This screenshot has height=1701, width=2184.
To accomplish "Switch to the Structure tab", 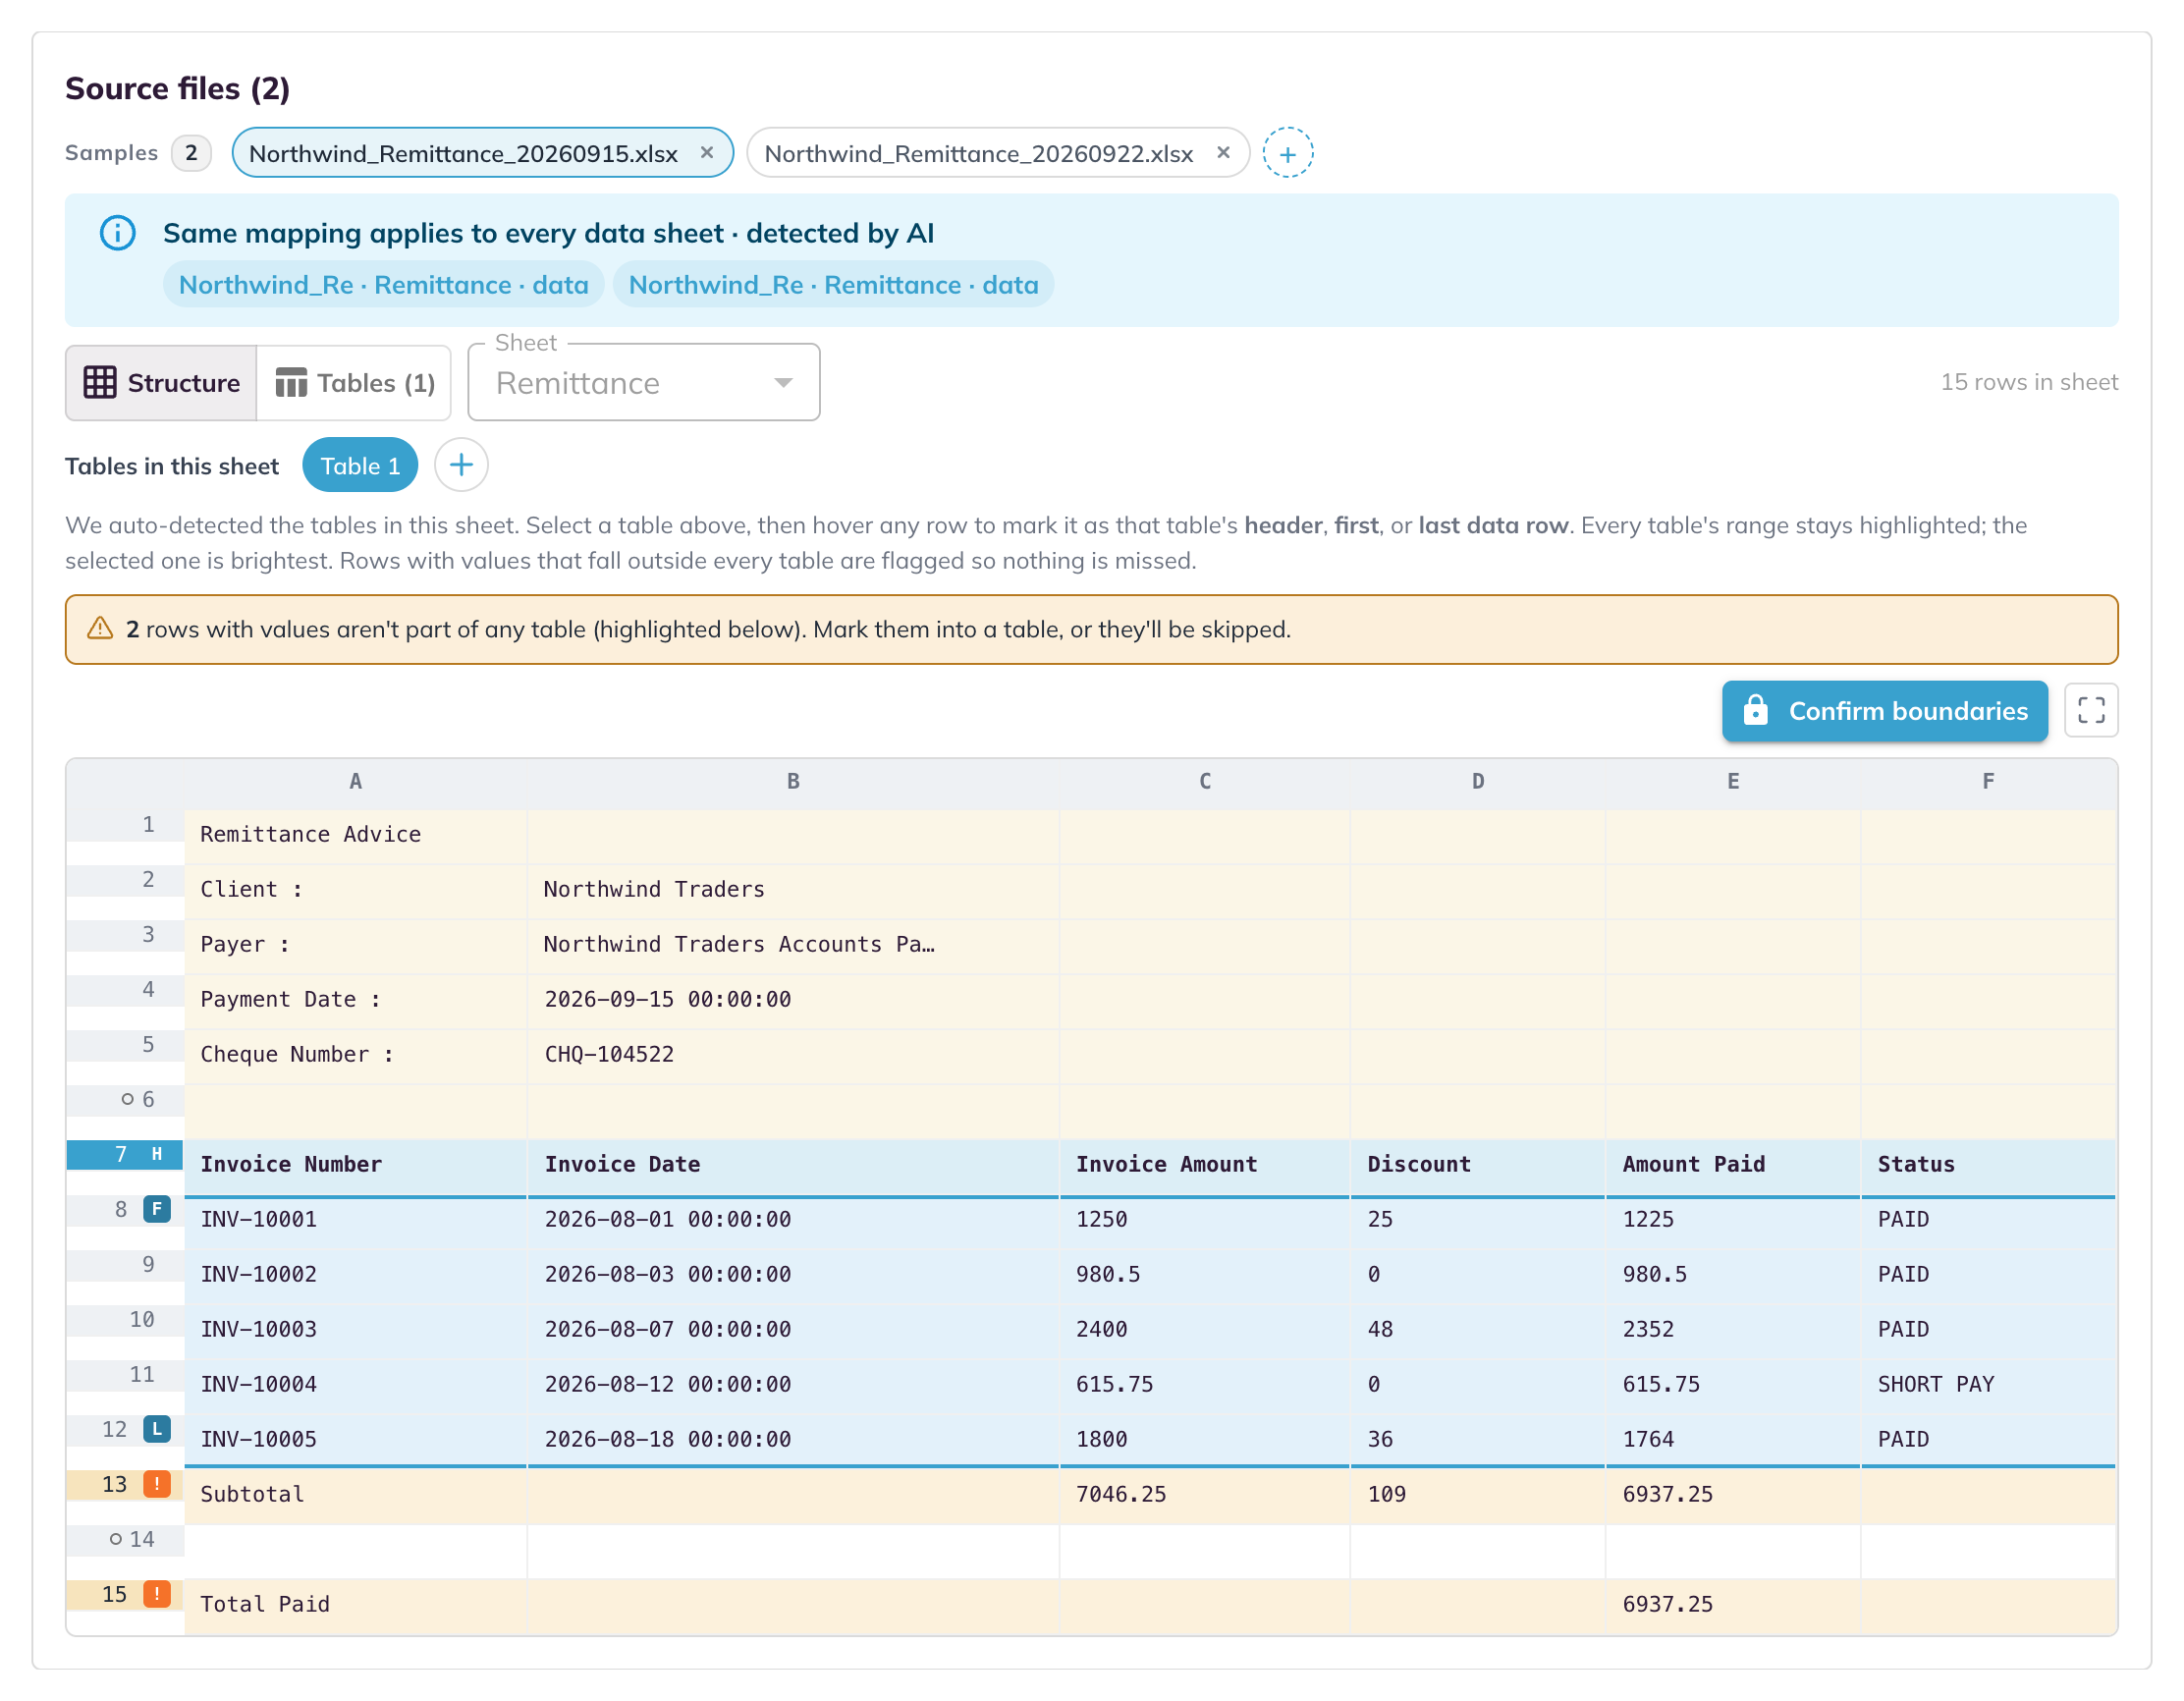I will (x=162, y=383).
